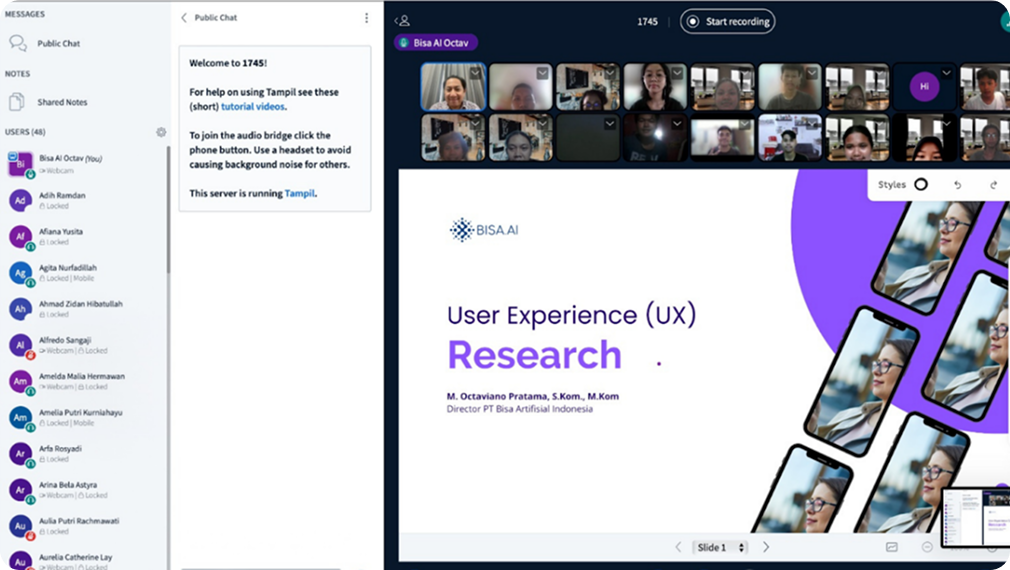Toggle the multi-user whiteboard chart icon

pyautogui.click(x=892, y=547)
